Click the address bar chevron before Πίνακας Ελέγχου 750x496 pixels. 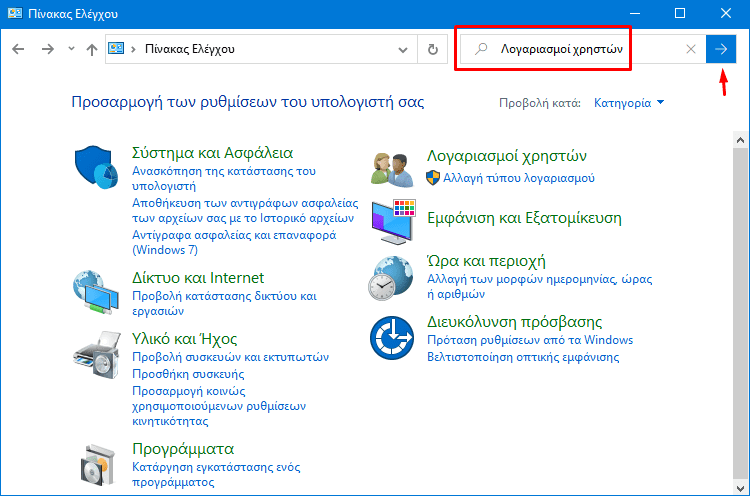(133, 49)
